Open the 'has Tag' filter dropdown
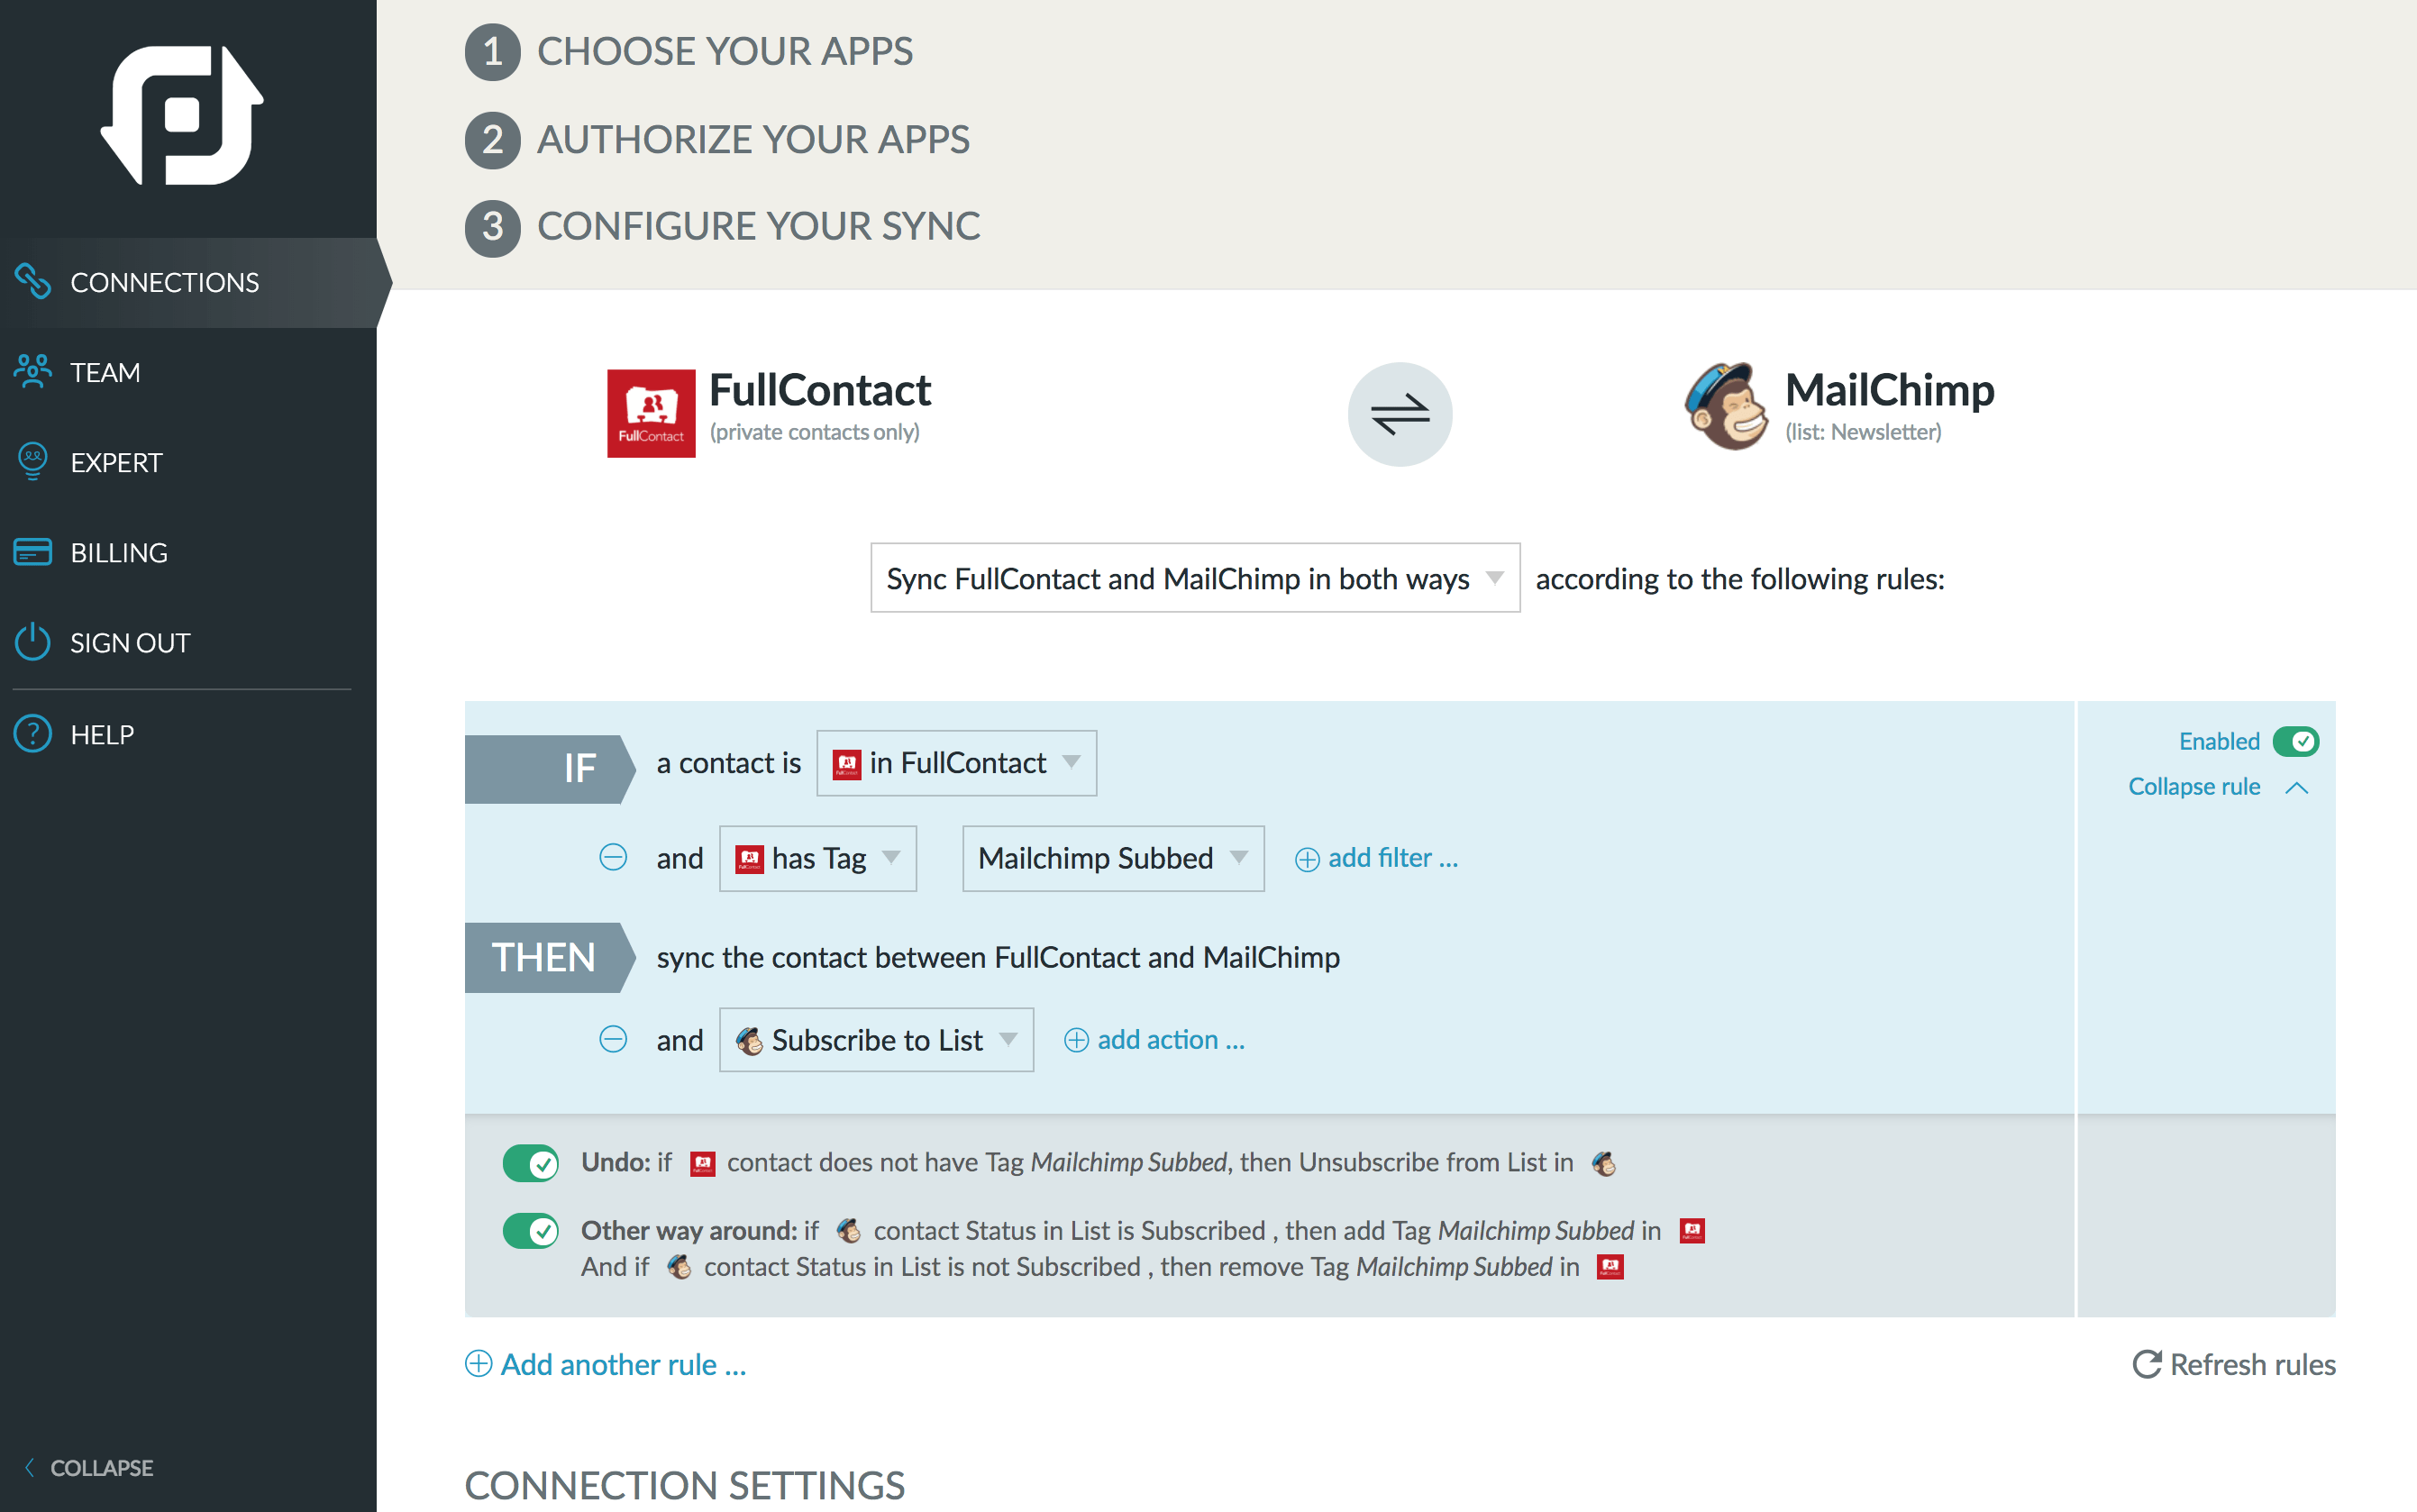The width and height of the screenshot is (2417, 1512). 818,858
